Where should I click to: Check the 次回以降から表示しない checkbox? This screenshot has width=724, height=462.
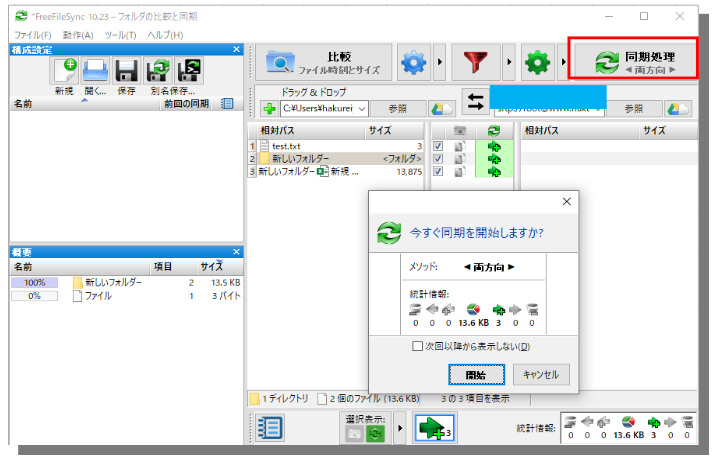418,347
